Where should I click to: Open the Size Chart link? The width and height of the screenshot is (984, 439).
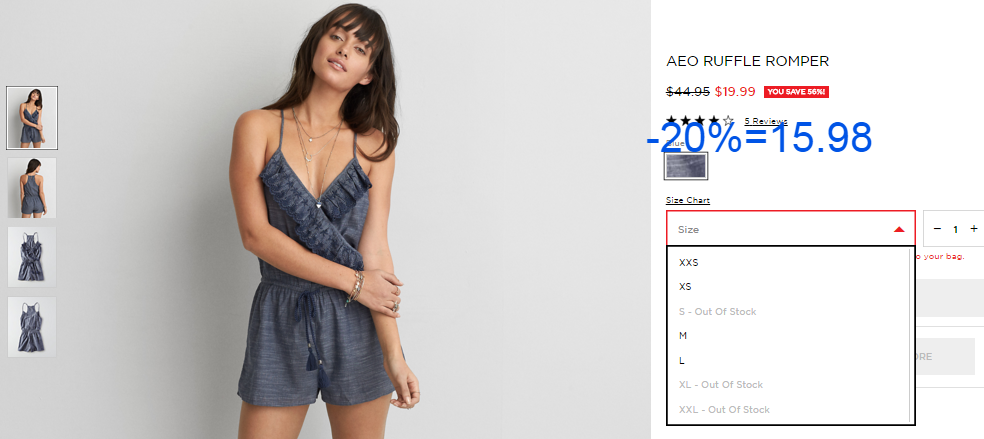688,200
